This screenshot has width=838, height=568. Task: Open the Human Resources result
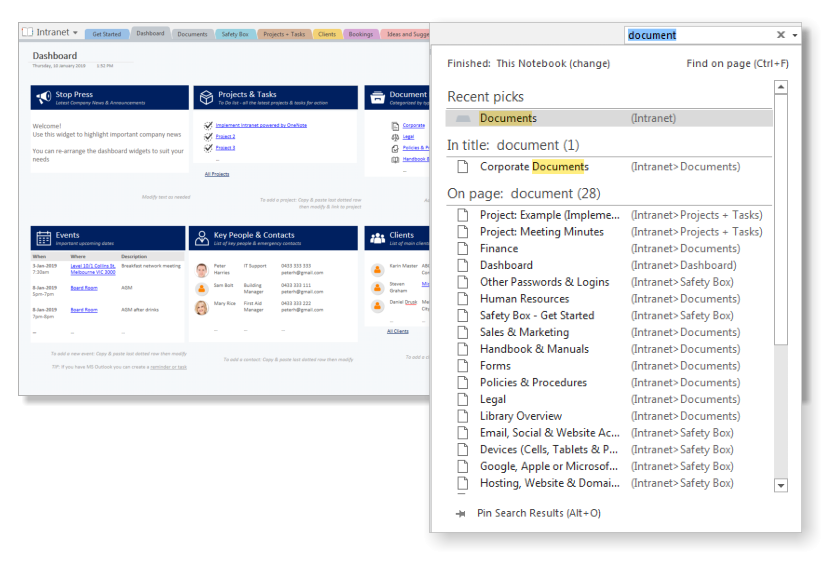click(609, 299)
